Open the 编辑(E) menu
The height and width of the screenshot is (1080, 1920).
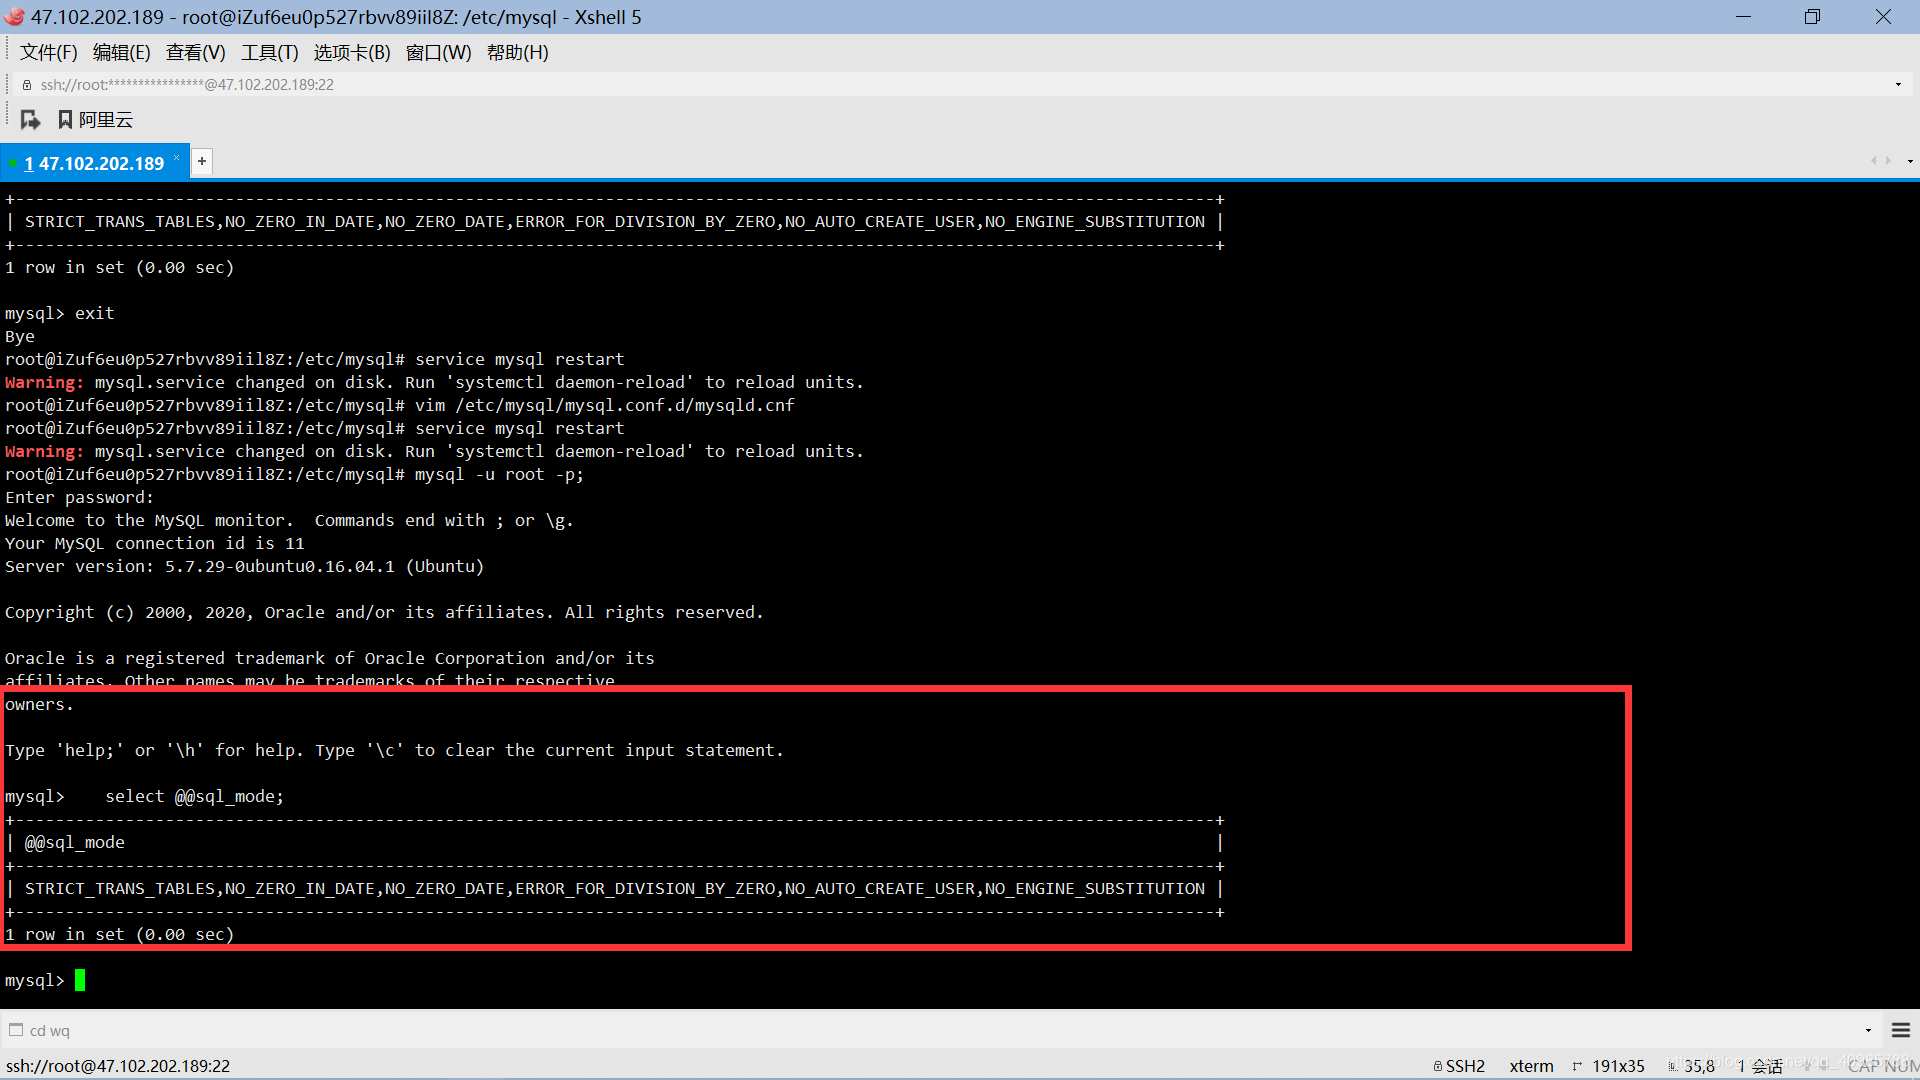pyautogui.click(x=121, y=53)
